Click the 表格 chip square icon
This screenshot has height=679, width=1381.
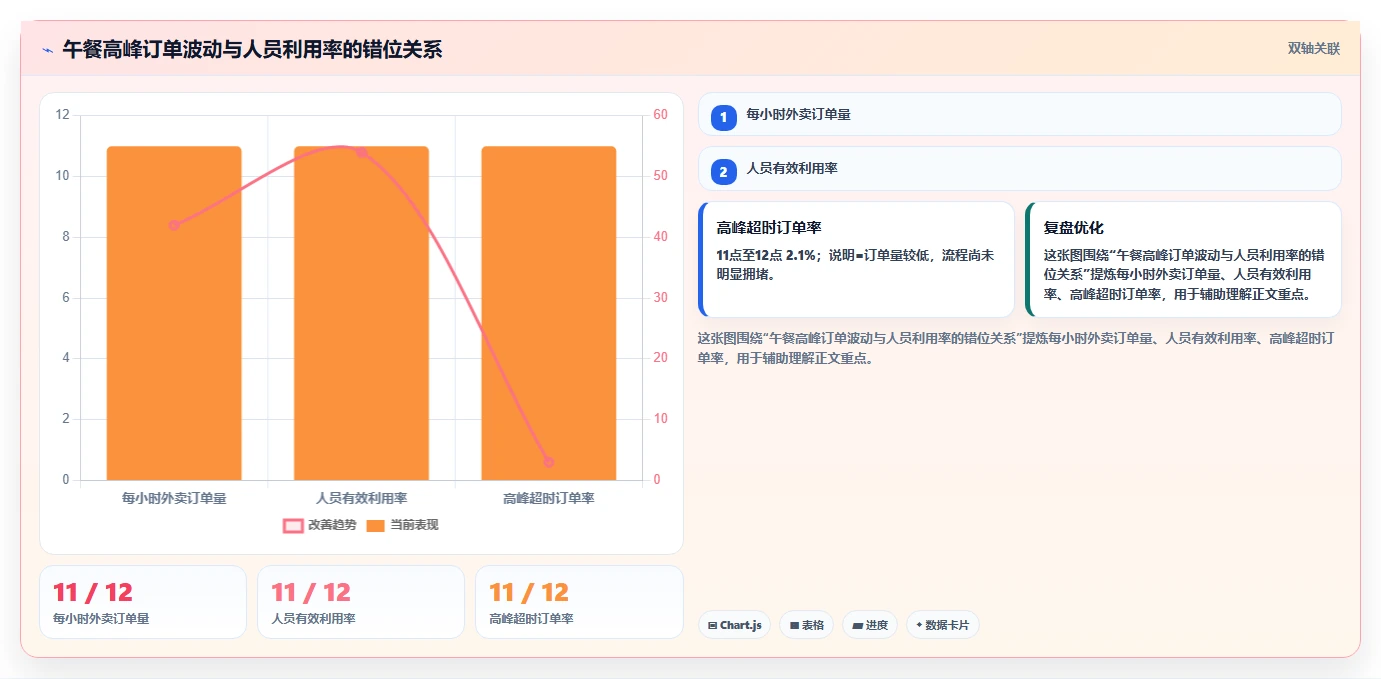[794, 625]
